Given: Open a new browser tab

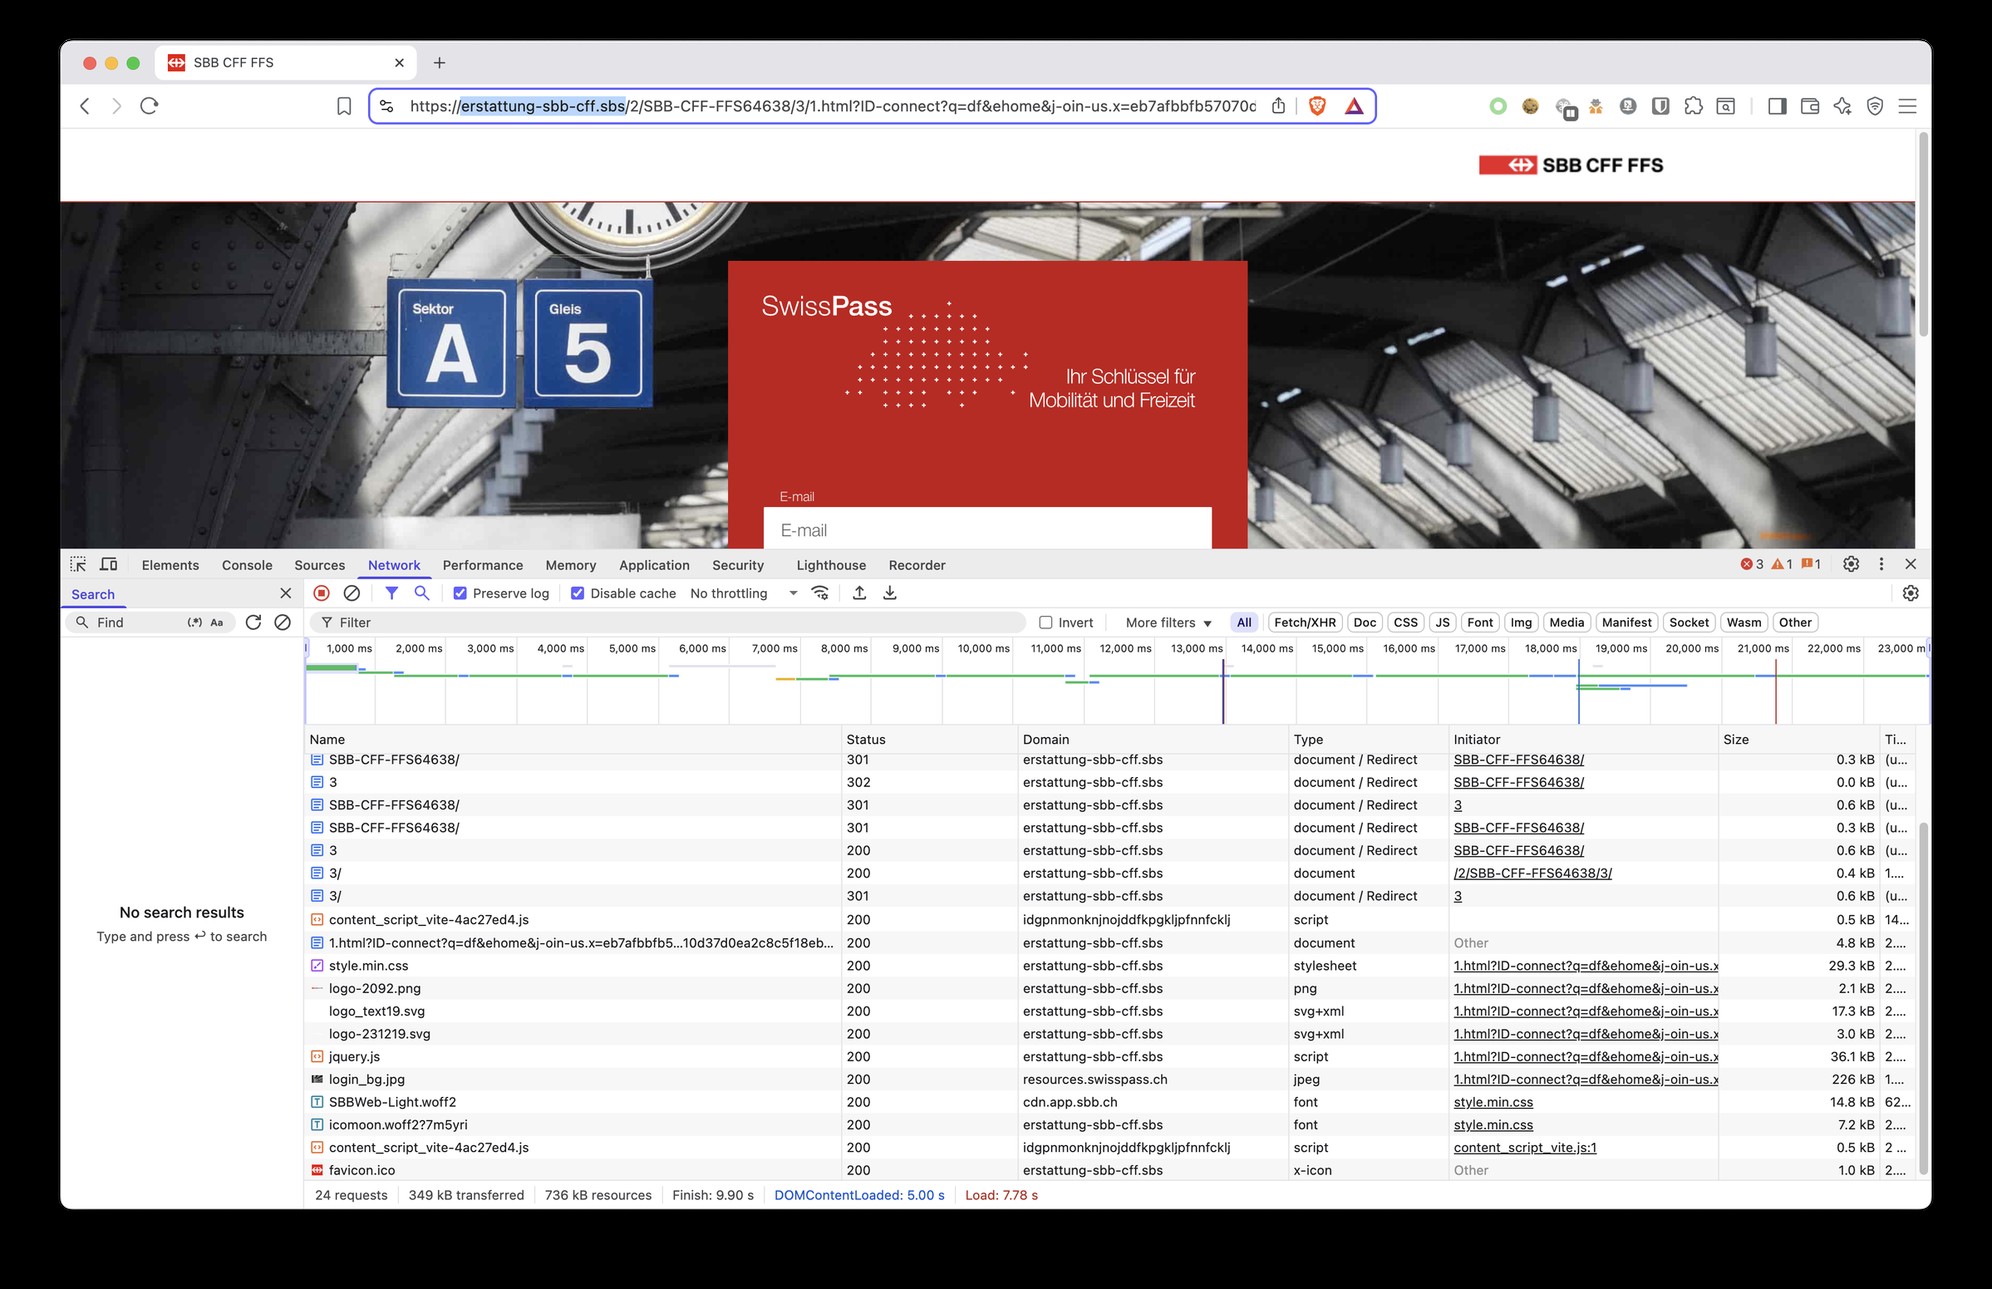Looking at the screenshot, I should tap(439, 62).
